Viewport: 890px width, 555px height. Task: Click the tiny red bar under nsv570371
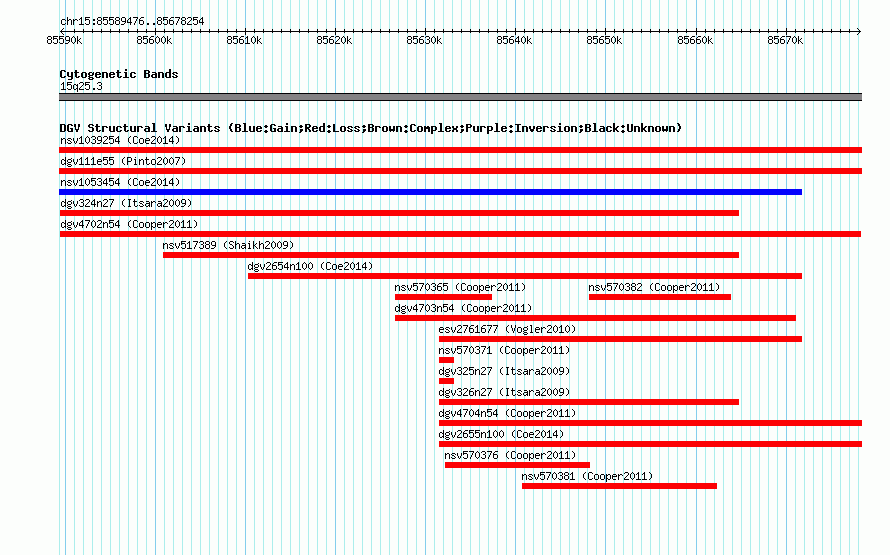tap(446, 360)
